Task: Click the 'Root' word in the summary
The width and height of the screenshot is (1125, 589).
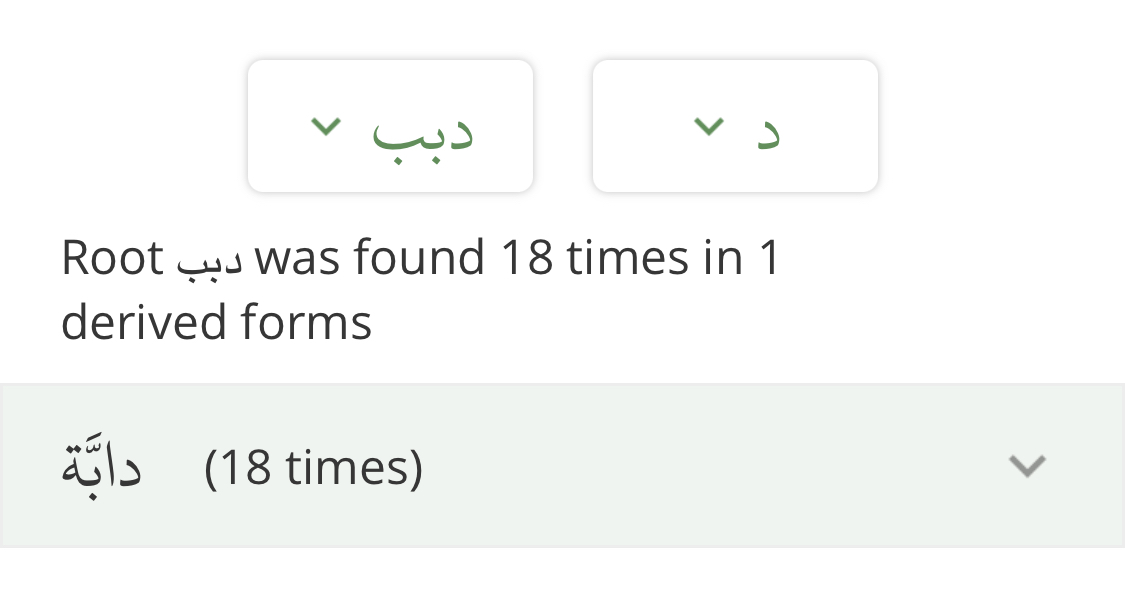Action: 113,258
